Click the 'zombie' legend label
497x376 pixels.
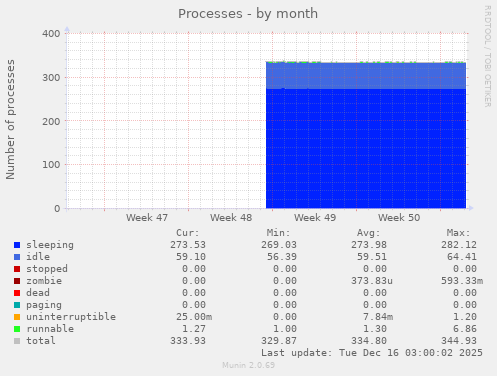tap(44, 281)
